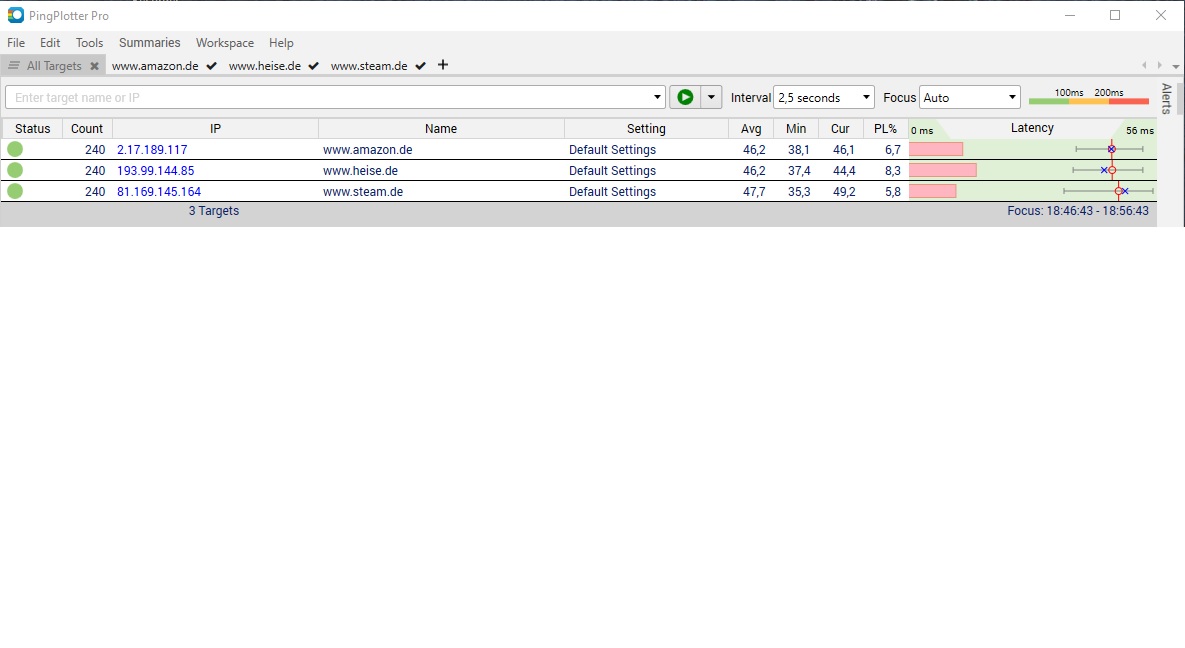
Task: Click the 100ms 200ms latency color scale
Action: point(1089,96)
